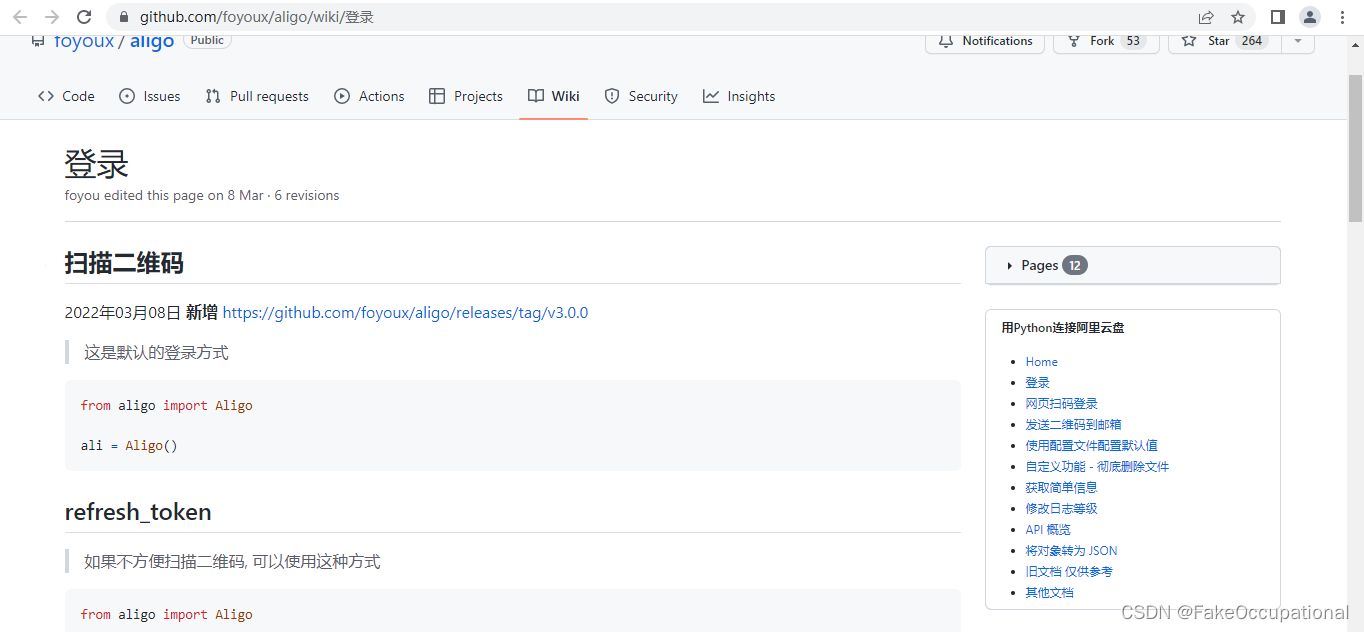
Task: Click the quote 这是默认的登录方式
Action: pyautogui.click(x=156, y=353)
